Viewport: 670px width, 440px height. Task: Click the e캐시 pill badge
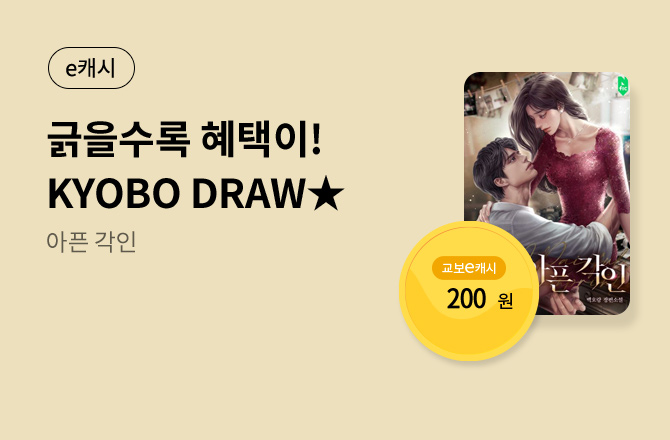click(x=91, y=68)
